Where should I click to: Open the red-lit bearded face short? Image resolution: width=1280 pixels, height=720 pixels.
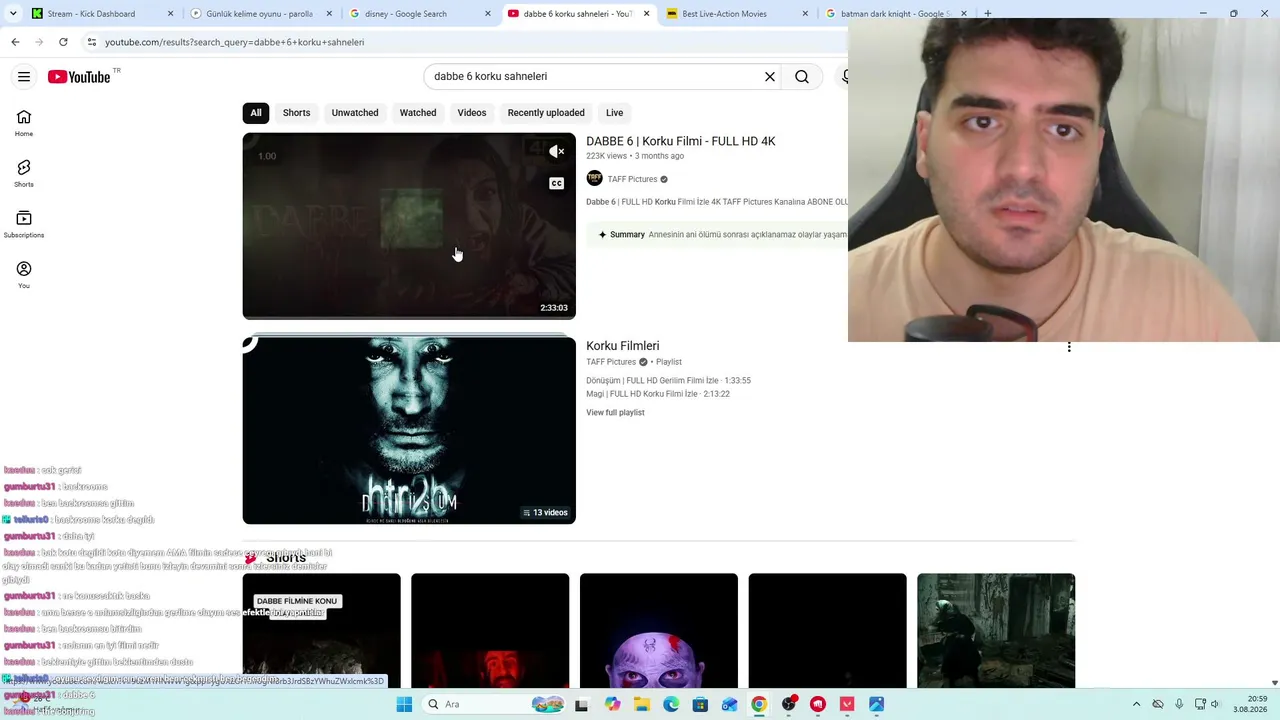coord(490,630)
